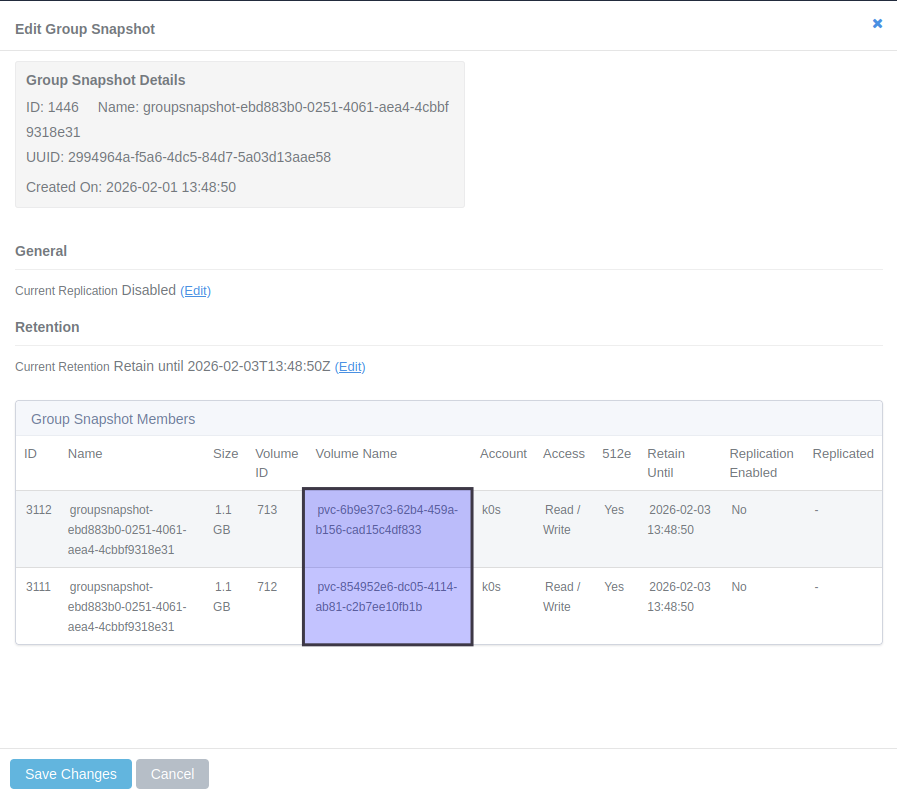Select the 512e column header
The width and height of the screenshot is (897, 798).
tap(616, 454)
